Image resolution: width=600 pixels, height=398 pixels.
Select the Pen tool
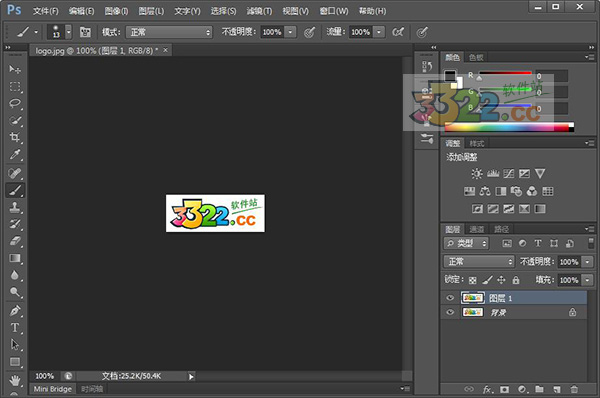click(x=15, y=310)
